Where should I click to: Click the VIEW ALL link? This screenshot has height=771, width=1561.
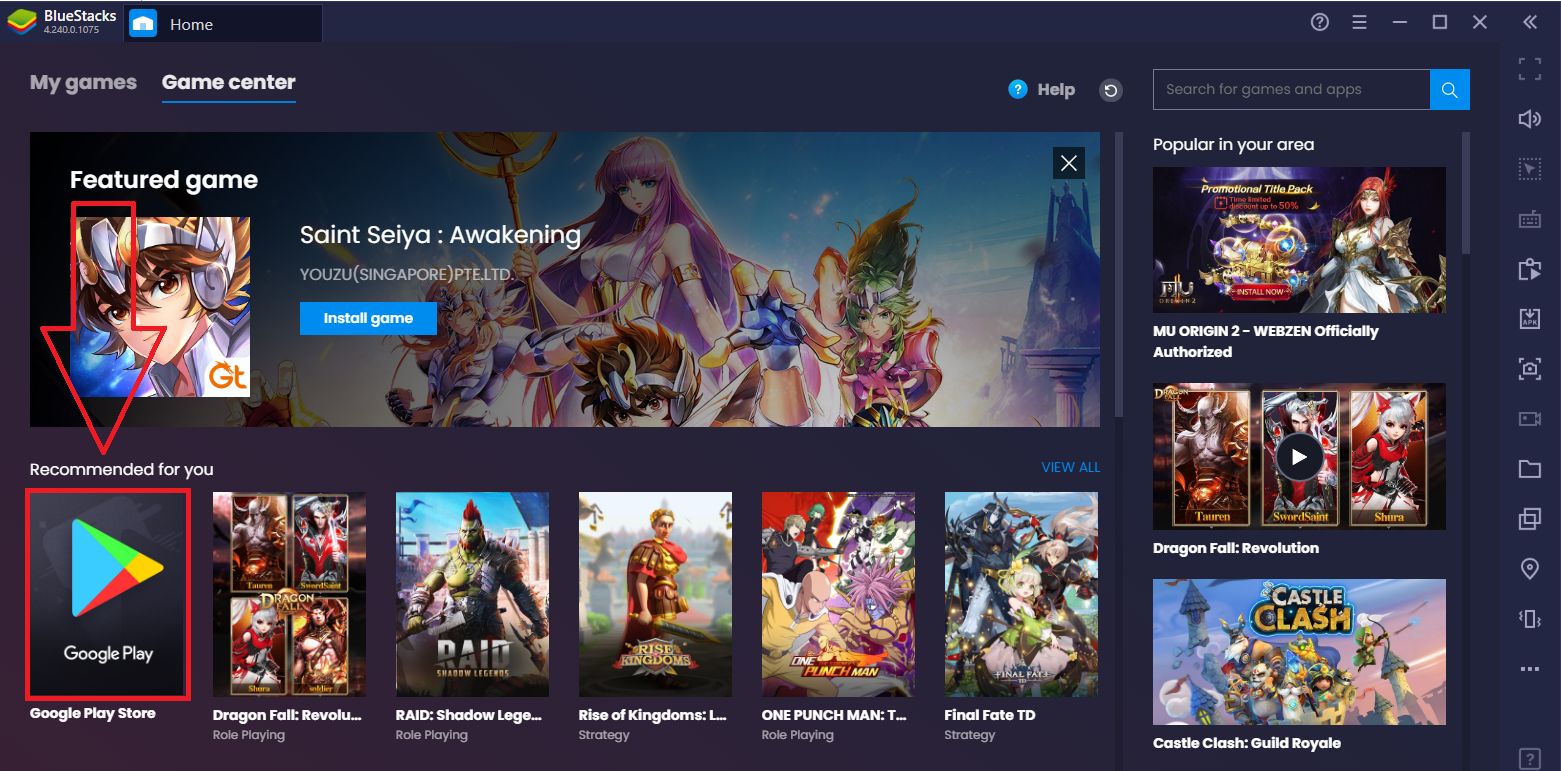pyautogui.click(x=1070, y=467)
